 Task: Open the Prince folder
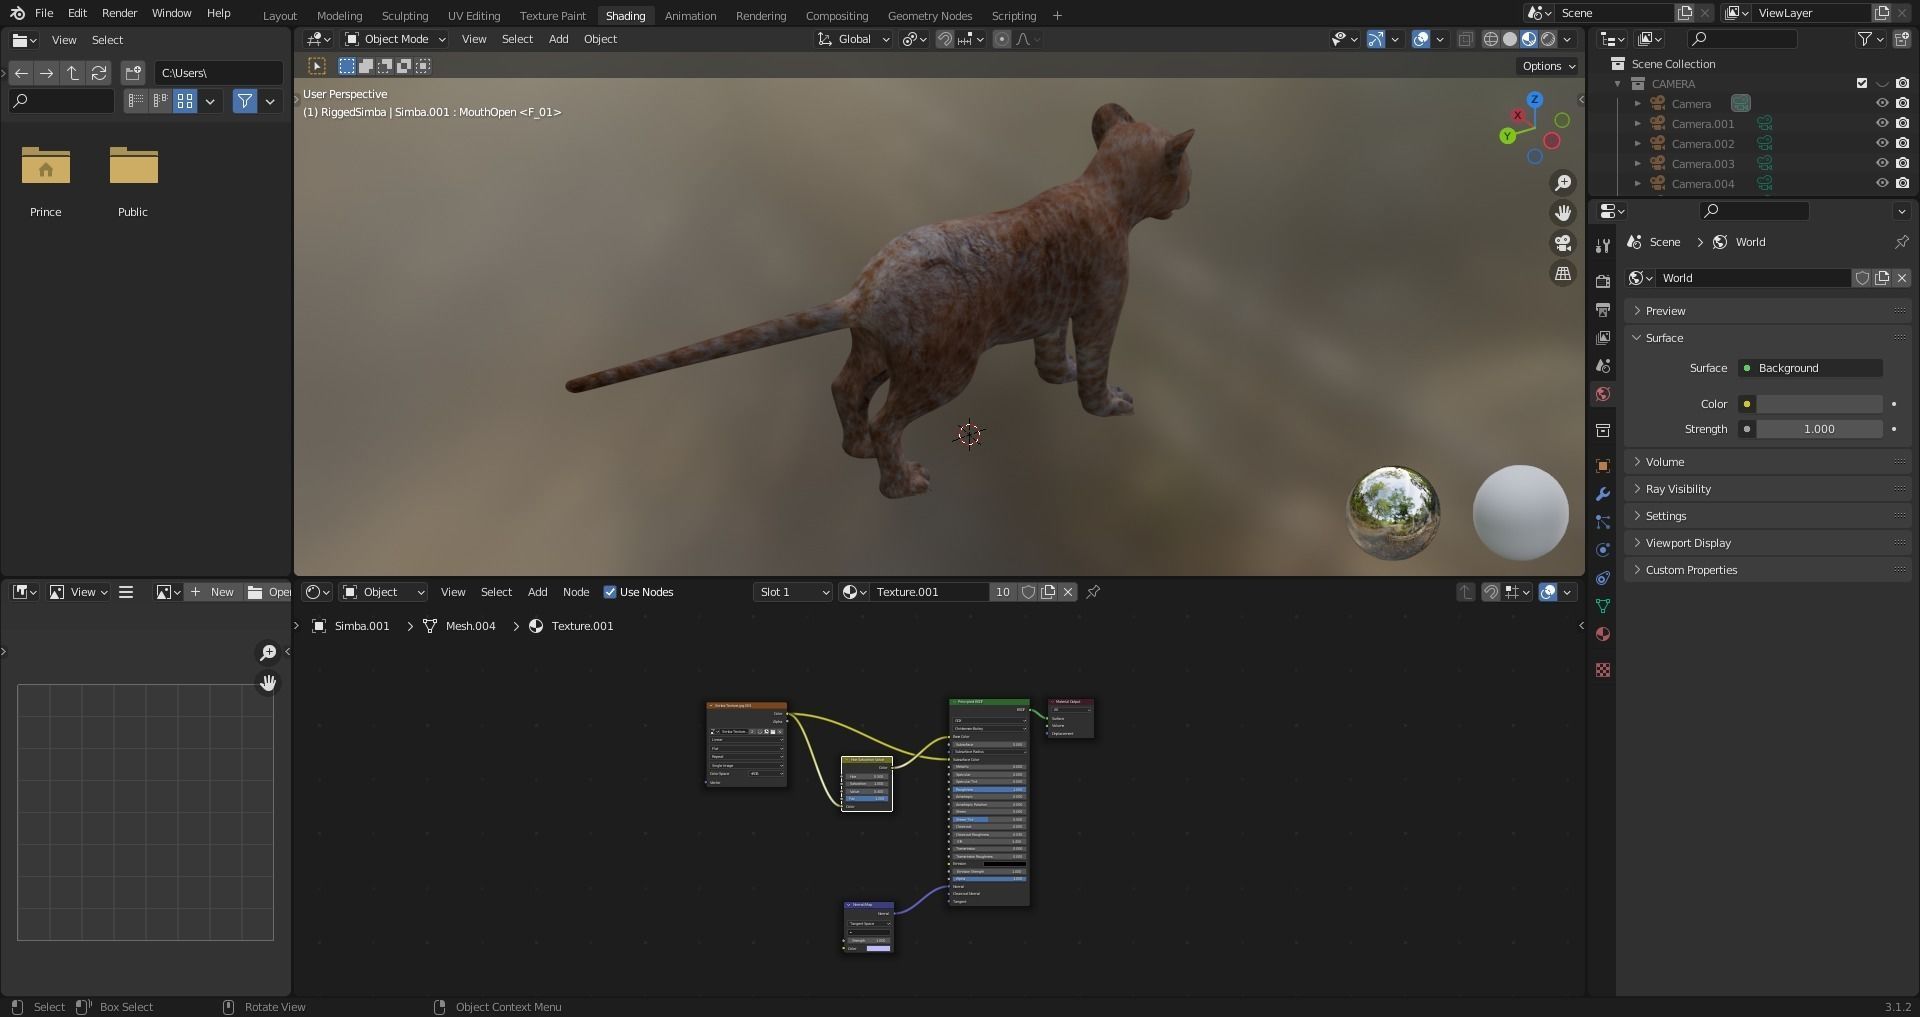(46, 180)
